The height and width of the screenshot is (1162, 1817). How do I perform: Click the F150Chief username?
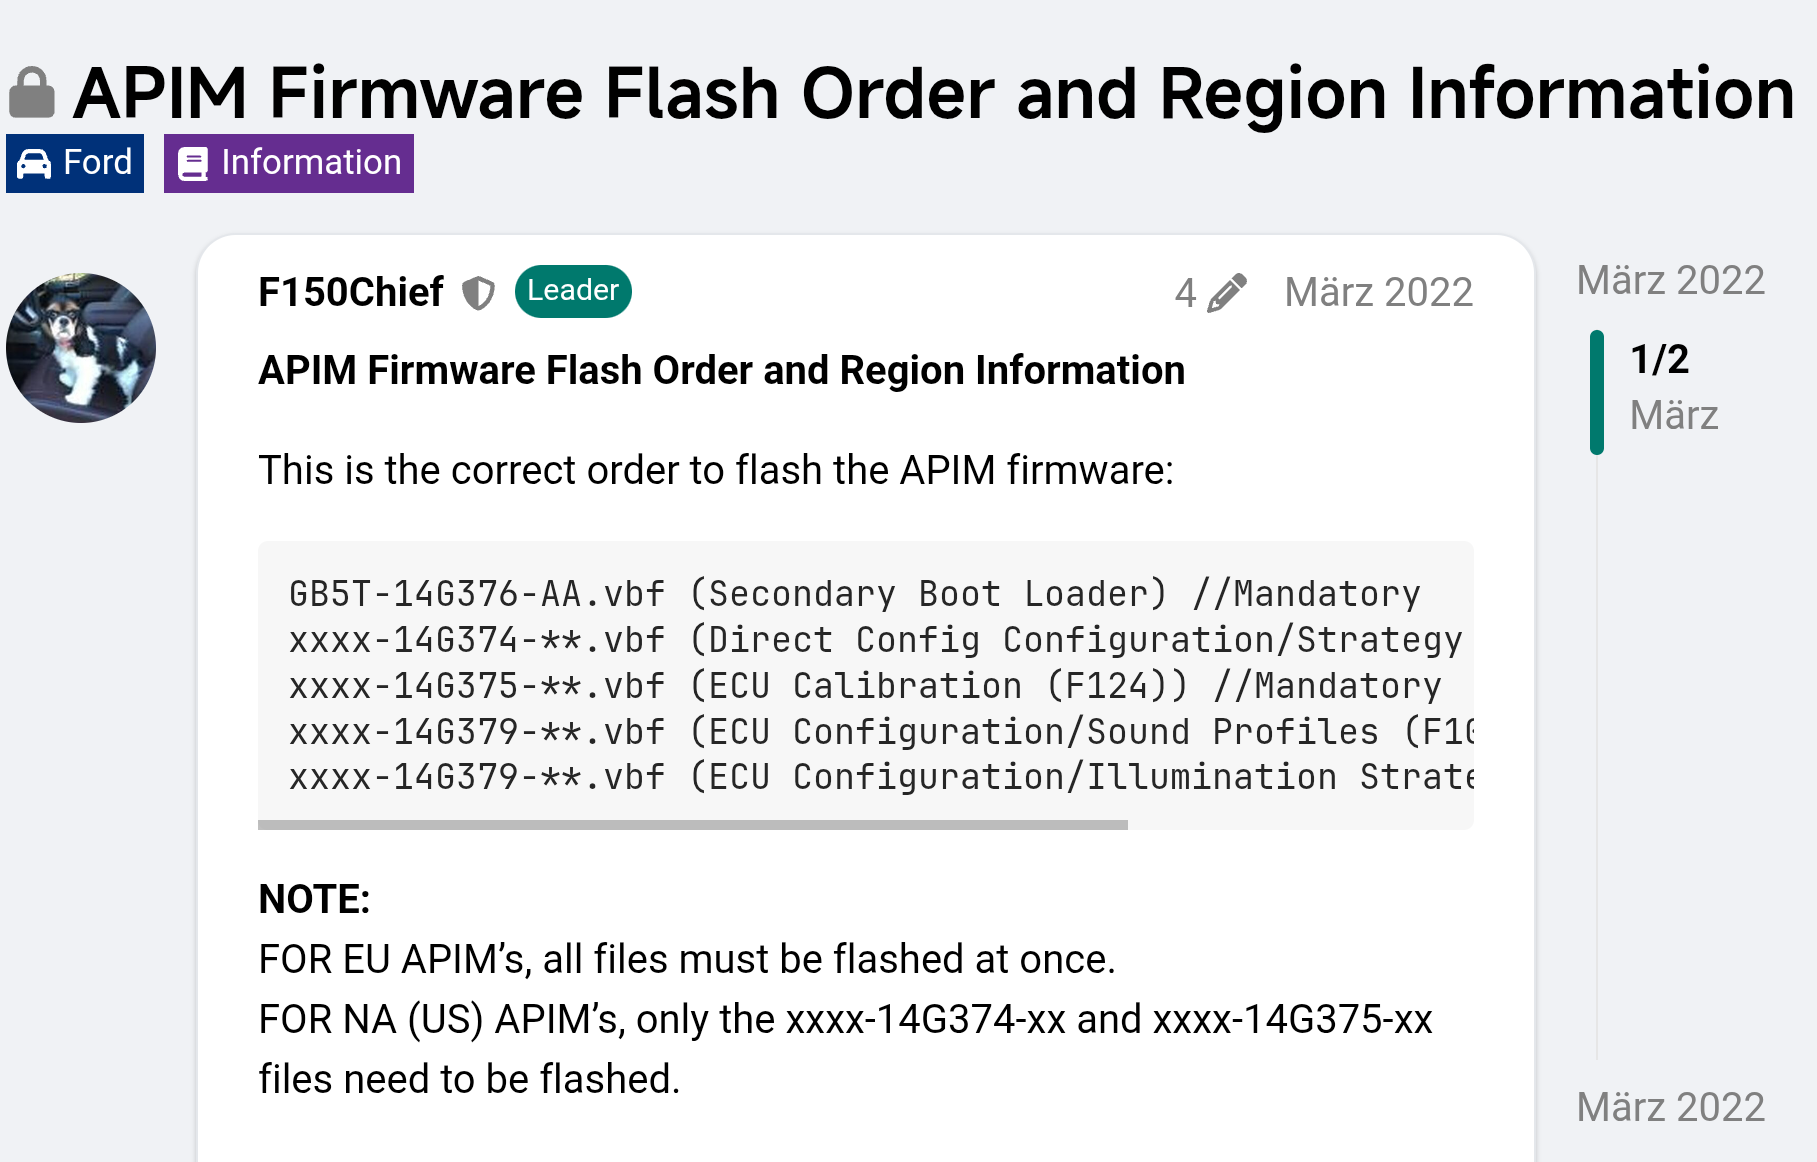(x=350, y=292)
